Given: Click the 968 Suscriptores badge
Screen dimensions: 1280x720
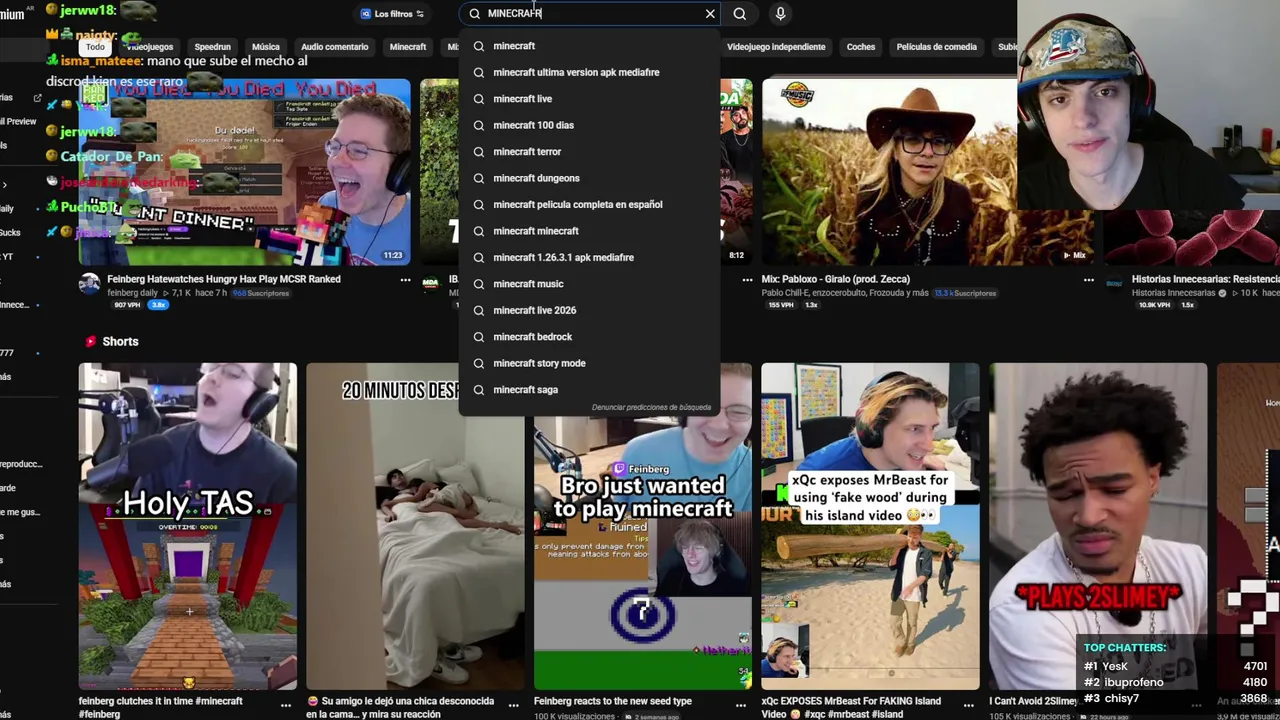Looking at the screenshot, I should [x=260, y=293].
